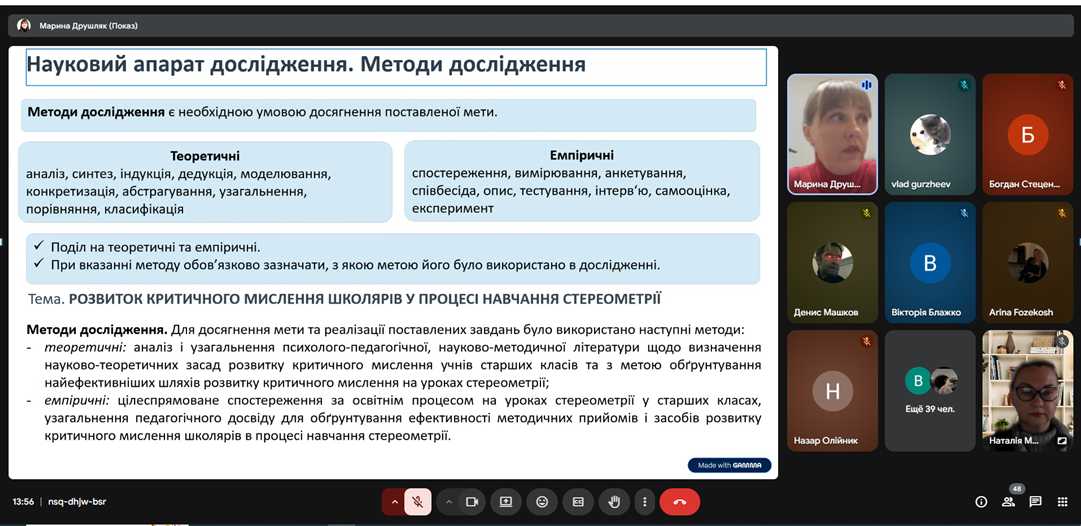Turn on the camera

coord(472,501)
